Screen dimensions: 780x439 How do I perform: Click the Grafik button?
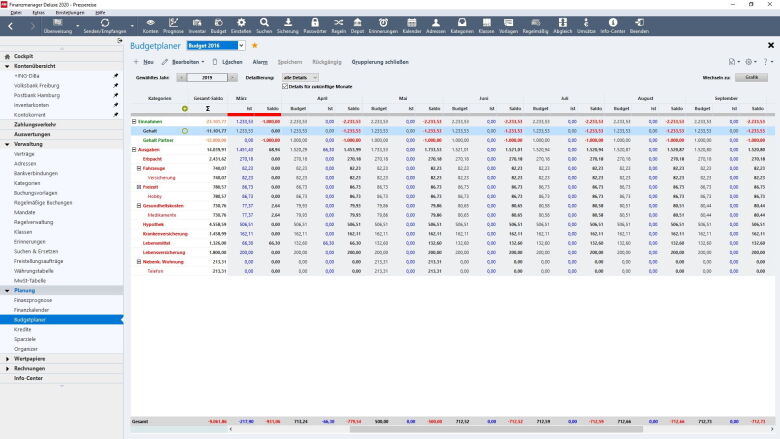coord(751,77)
